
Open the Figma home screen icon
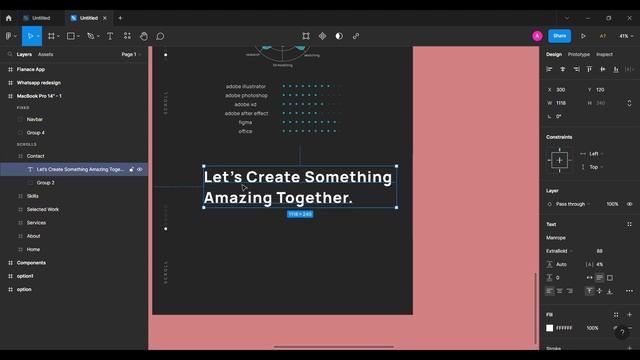pos(9,18)
